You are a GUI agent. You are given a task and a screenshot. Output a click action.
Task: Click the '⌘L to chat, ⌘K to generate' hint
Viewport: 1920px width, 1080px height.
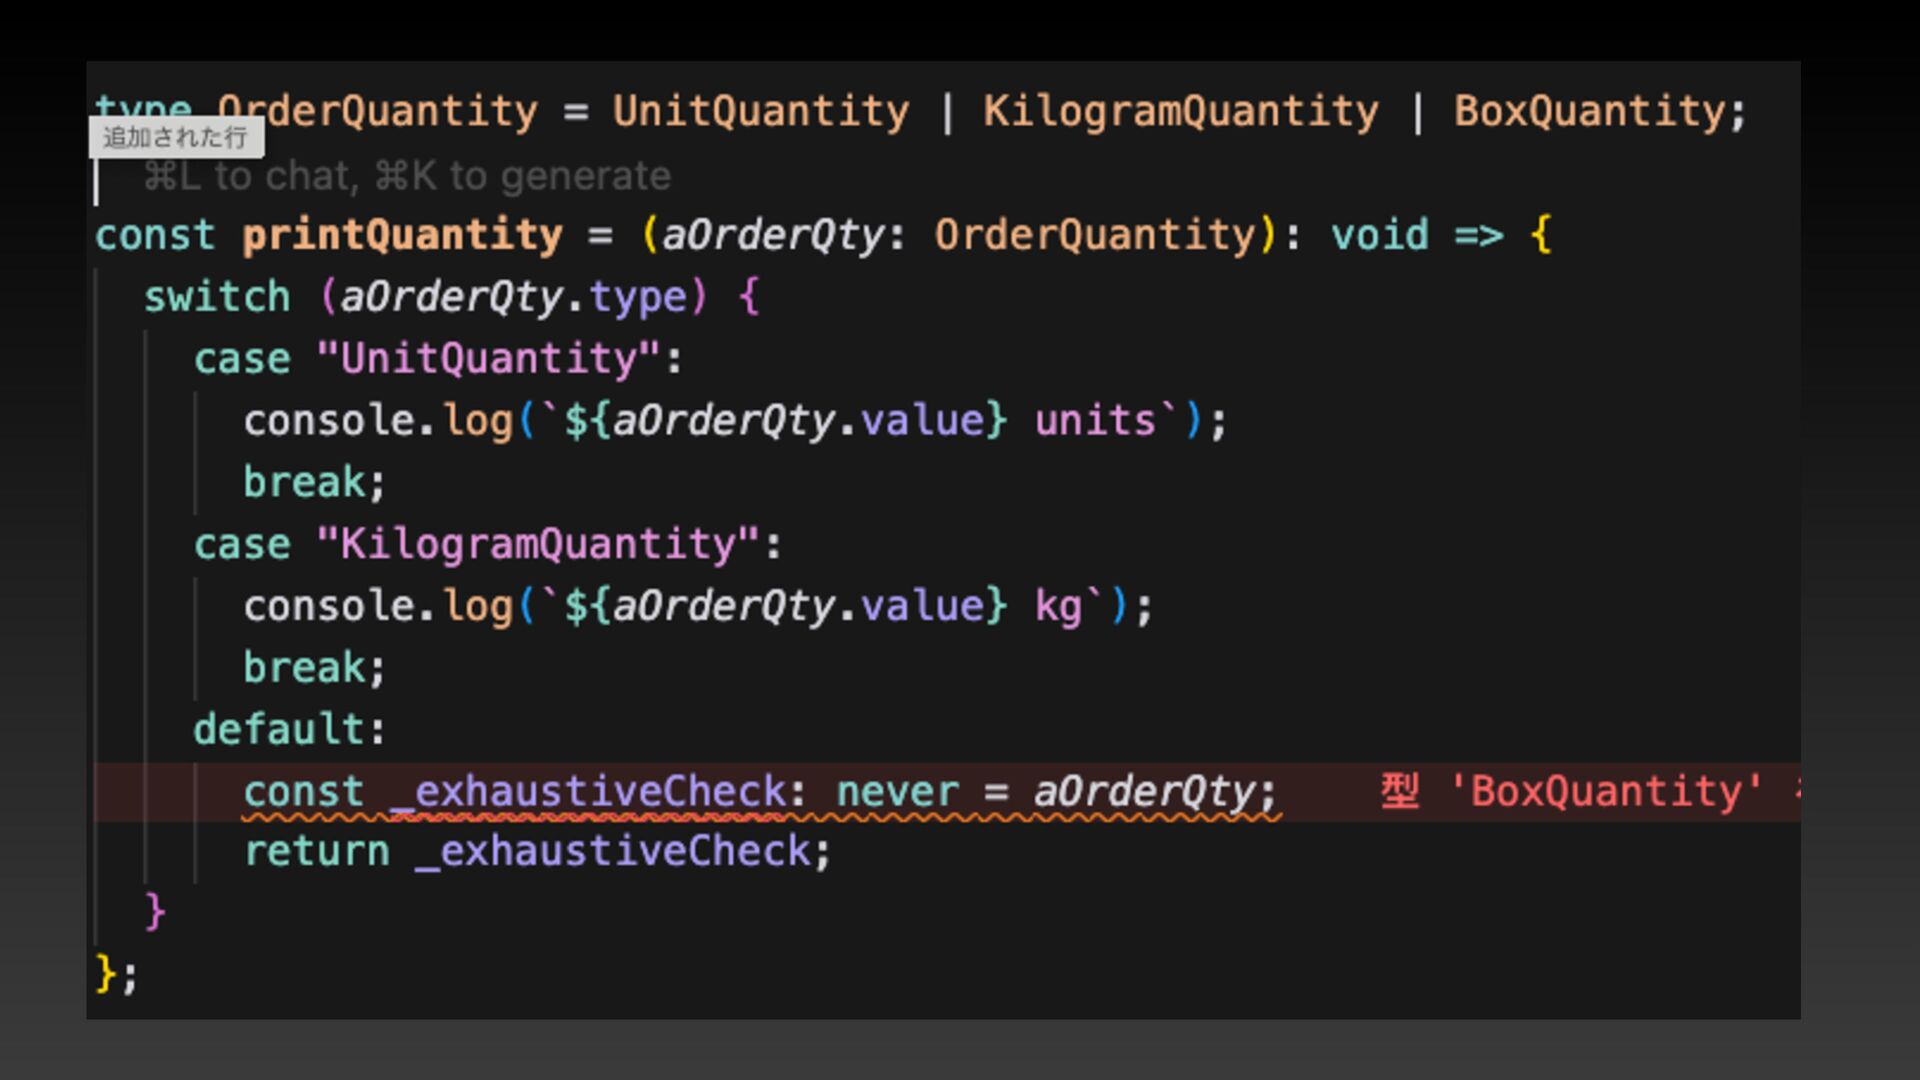click(406, 176)
